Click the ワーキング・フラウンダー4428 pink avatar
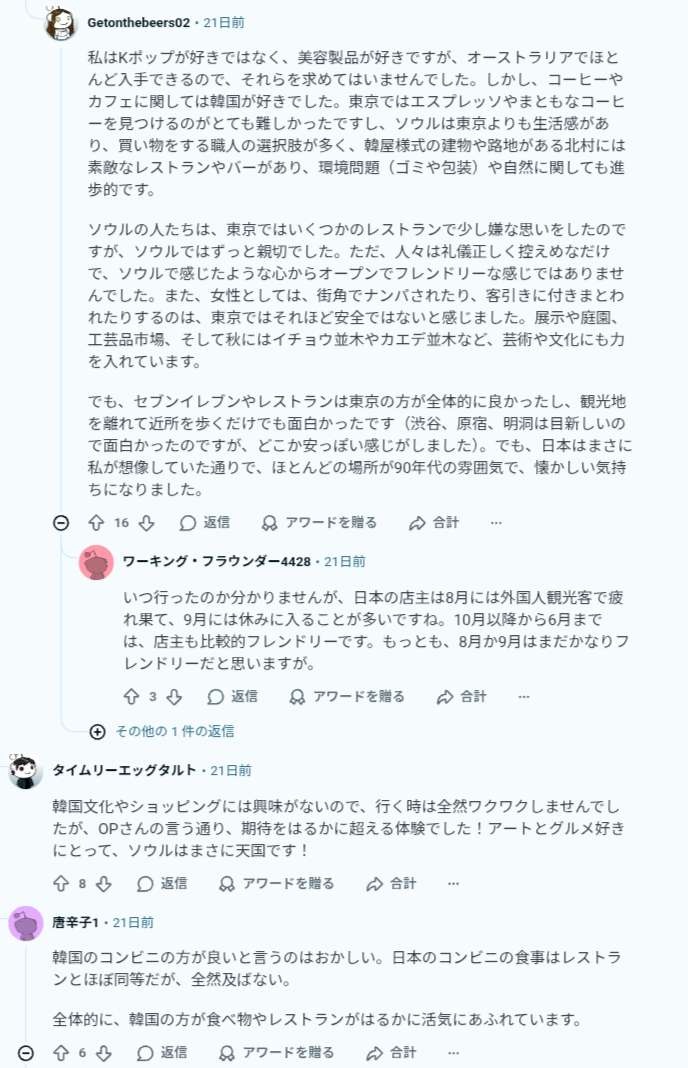 (96, 563)
